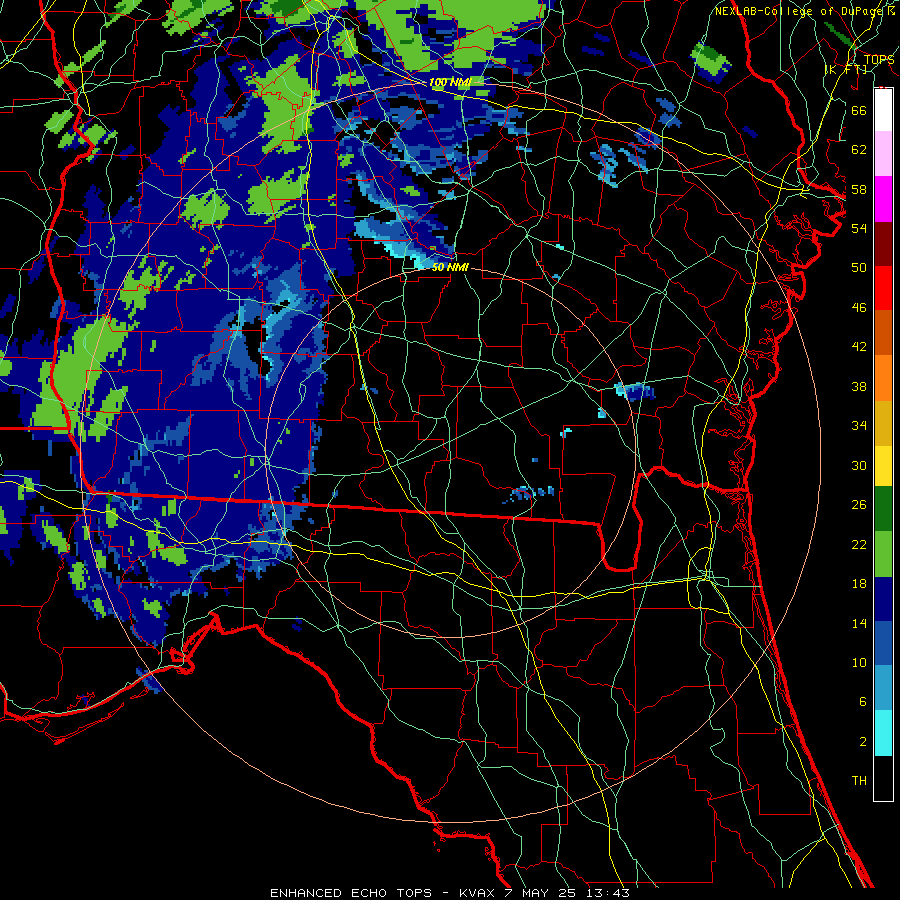
Task: Click the legend value 2
Action: coord(862,742)
